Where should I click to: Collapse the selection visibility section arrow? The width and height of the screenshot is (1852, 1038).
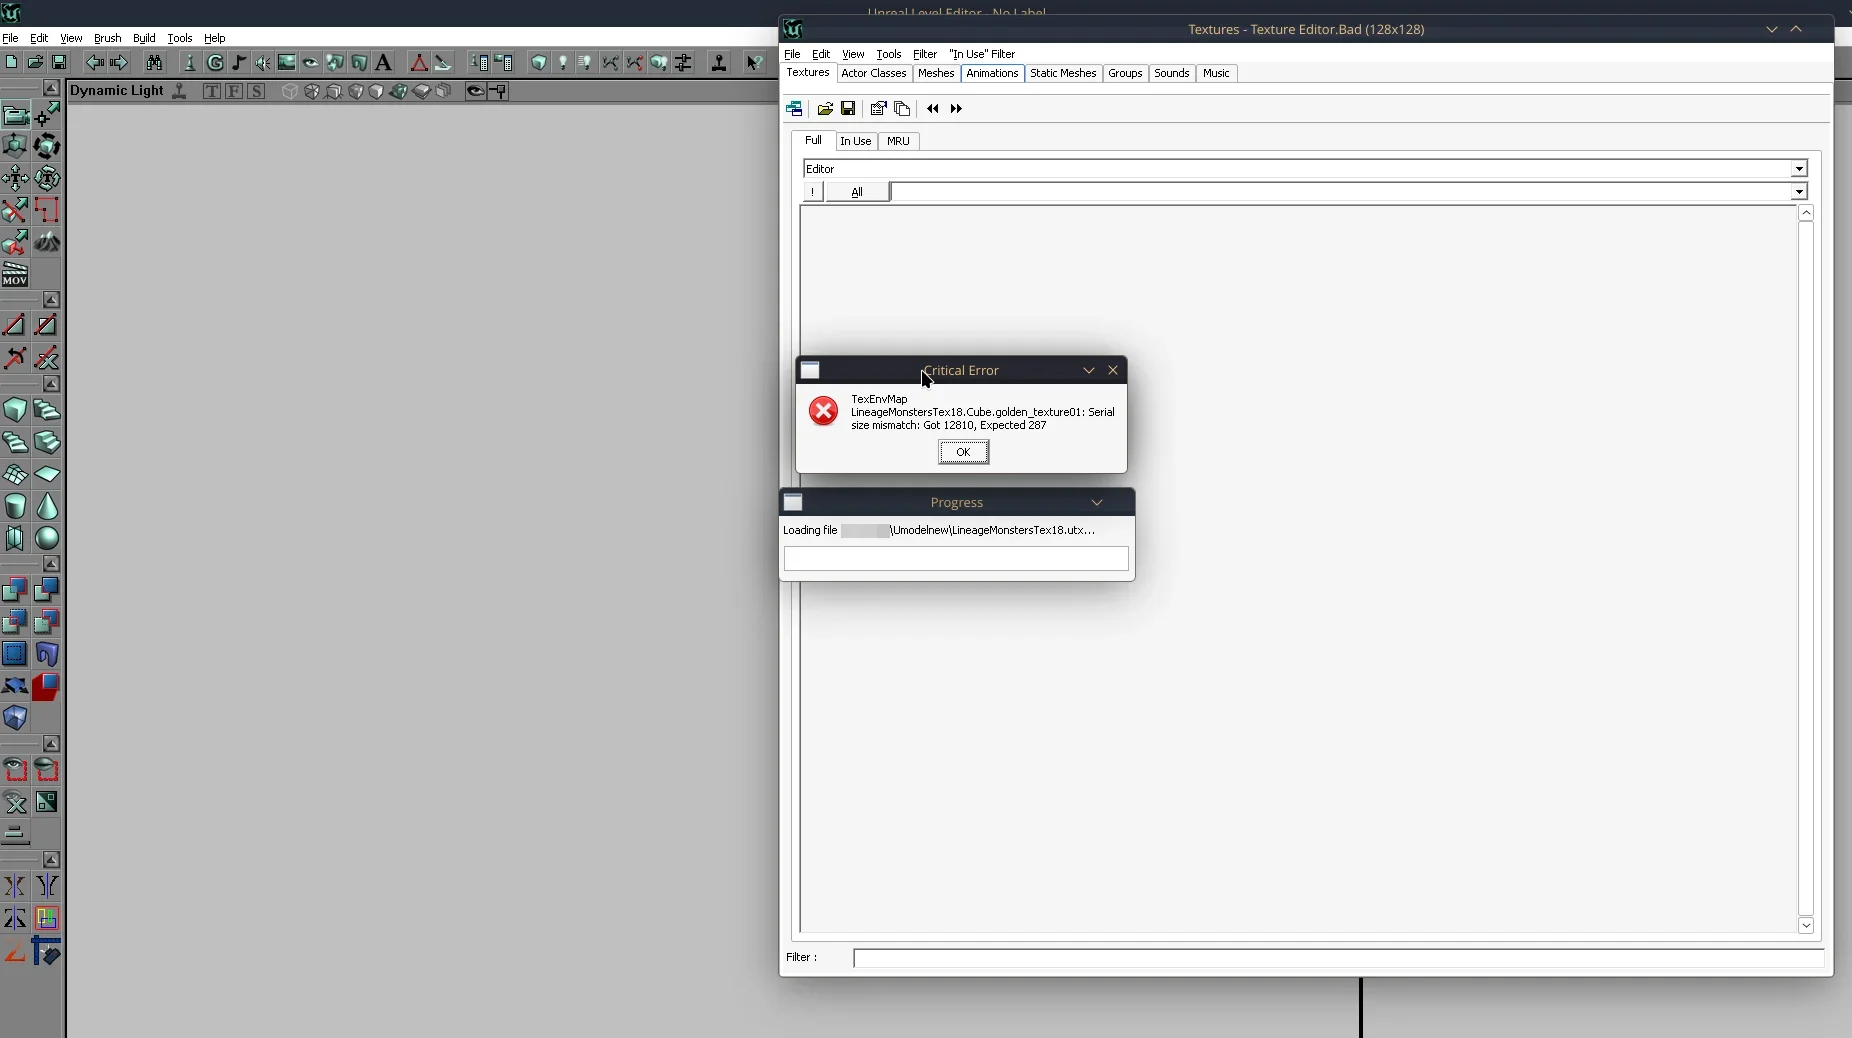tap(51, 744)
